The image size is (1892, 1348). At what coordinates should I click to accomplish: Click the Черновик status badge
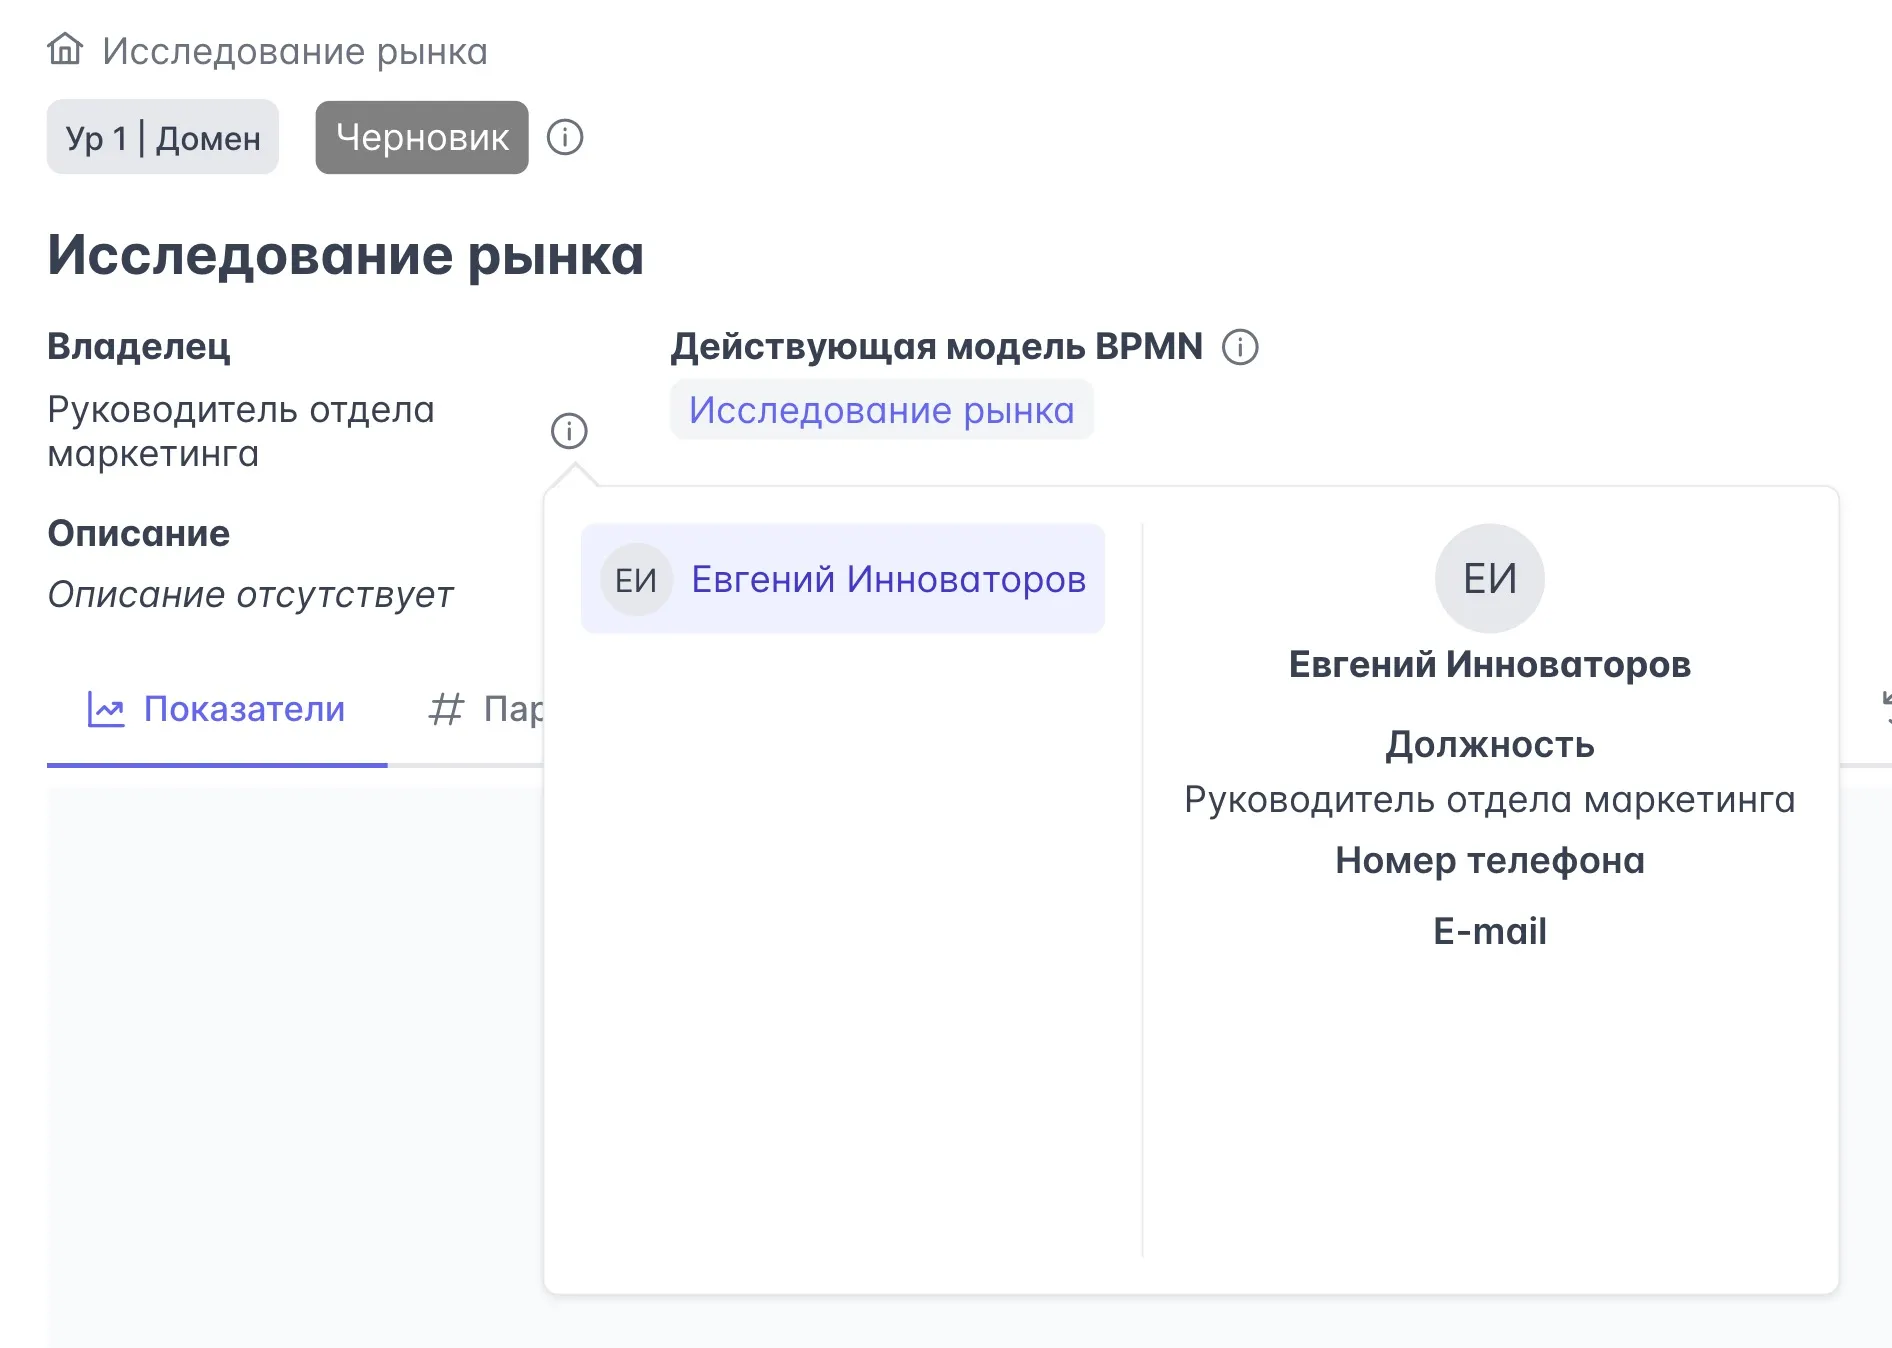point(422,137)
